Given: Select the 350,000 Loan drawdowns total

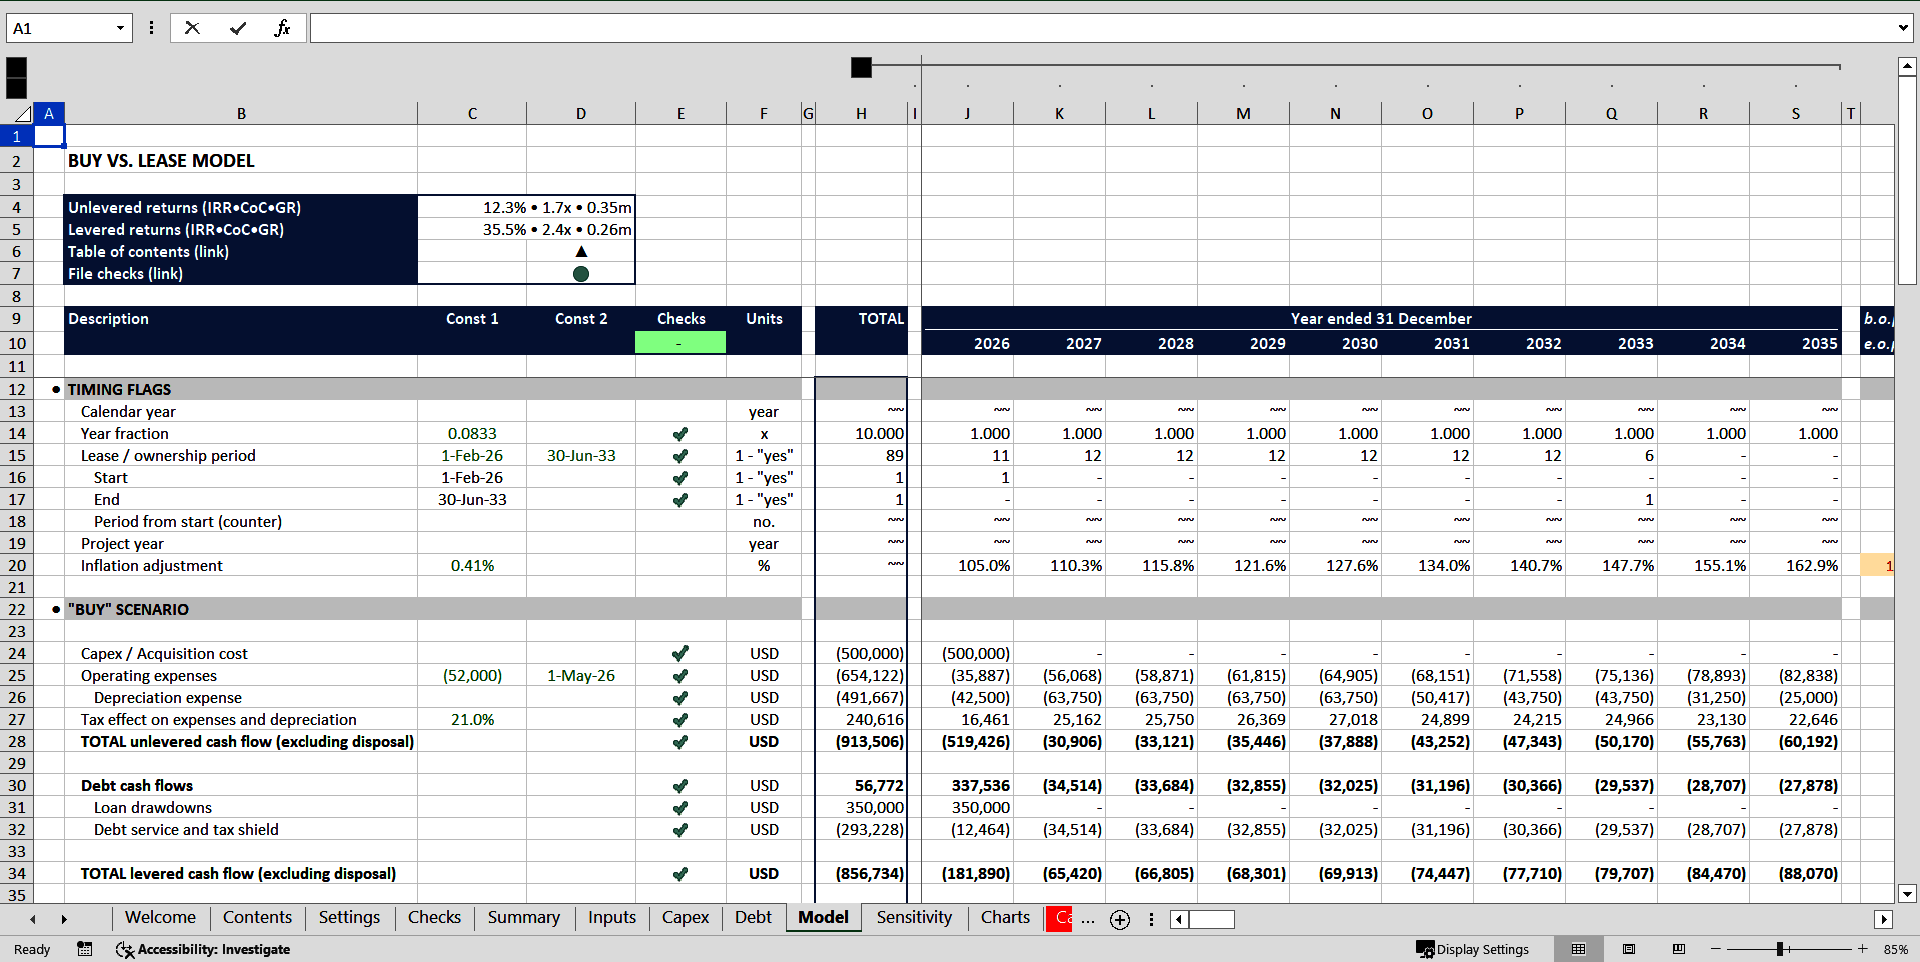Looking at the screenshot, I should pos(861,807).
